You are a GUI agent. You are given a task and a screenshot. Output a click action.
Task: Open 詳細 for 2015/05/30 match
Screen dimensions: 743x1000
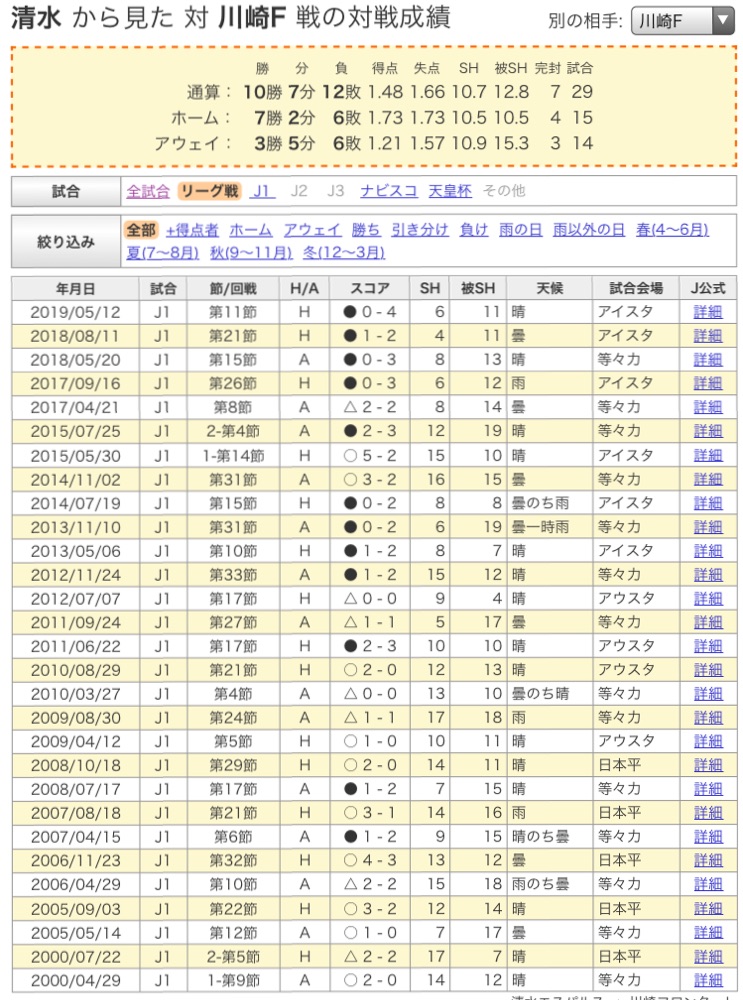click(707, 455)
